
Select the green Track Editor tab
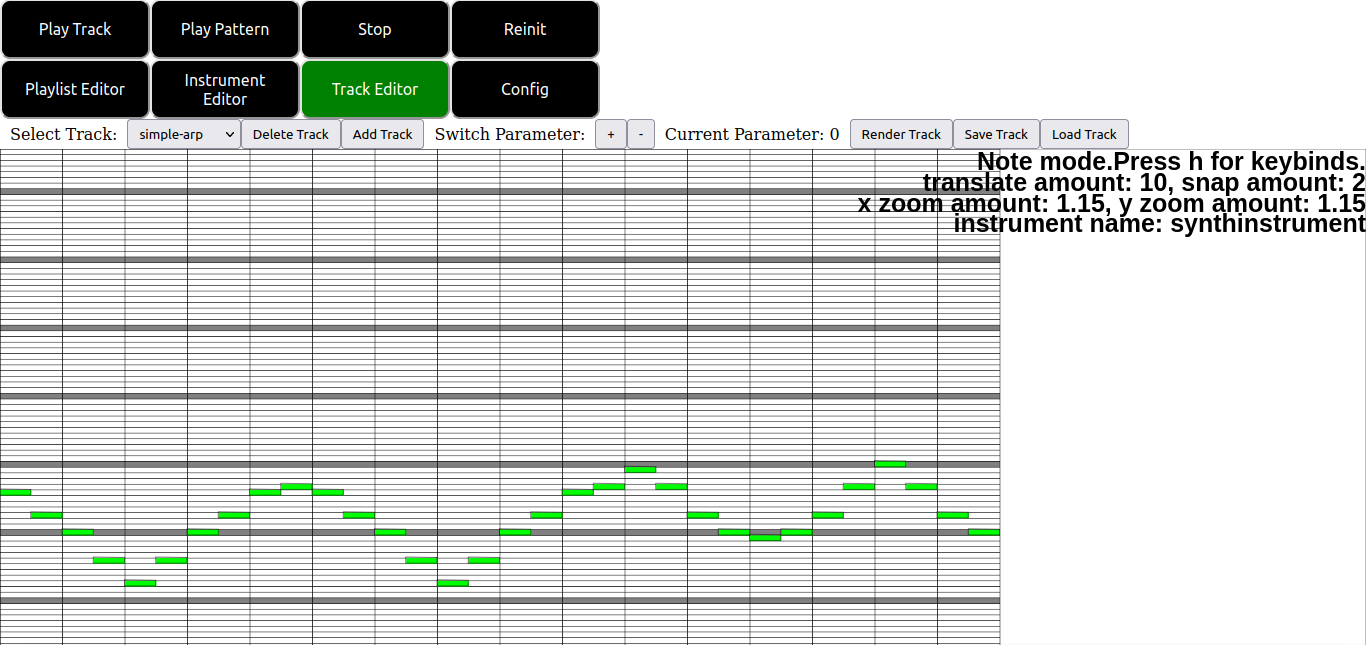(x=375, y=89)
